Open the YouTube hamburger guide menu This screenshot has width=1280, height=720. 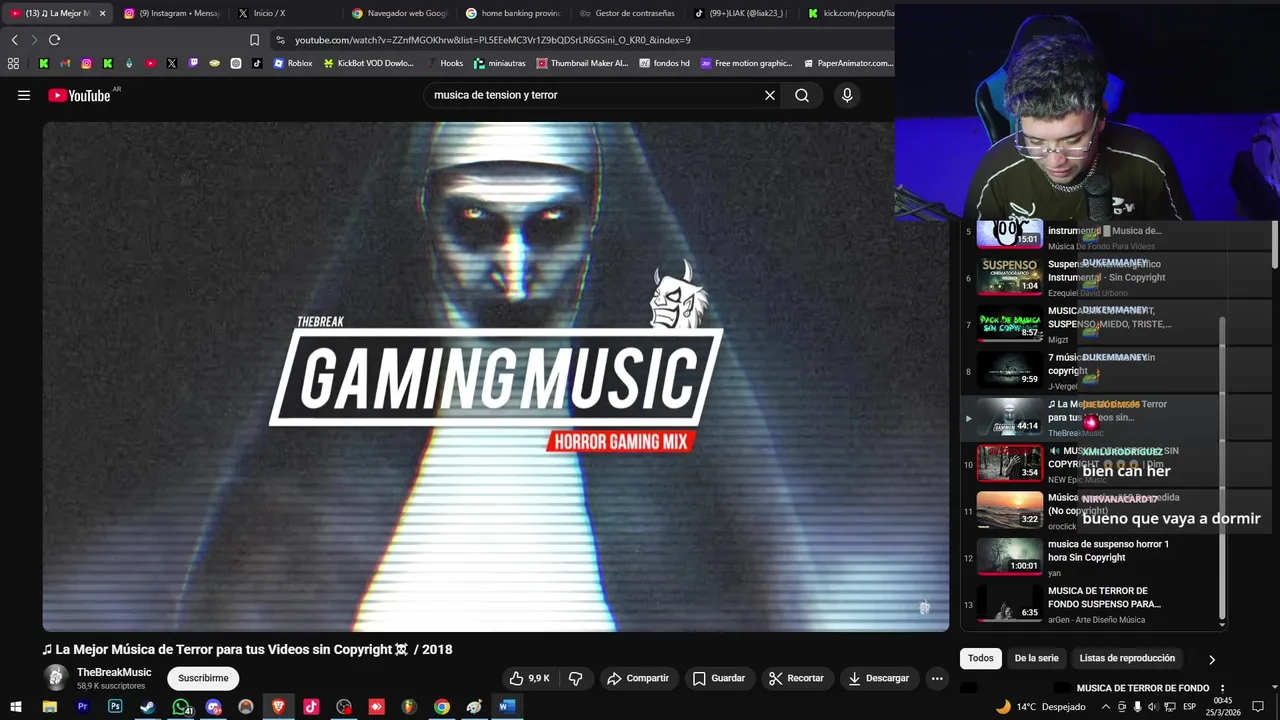(24, 95)
